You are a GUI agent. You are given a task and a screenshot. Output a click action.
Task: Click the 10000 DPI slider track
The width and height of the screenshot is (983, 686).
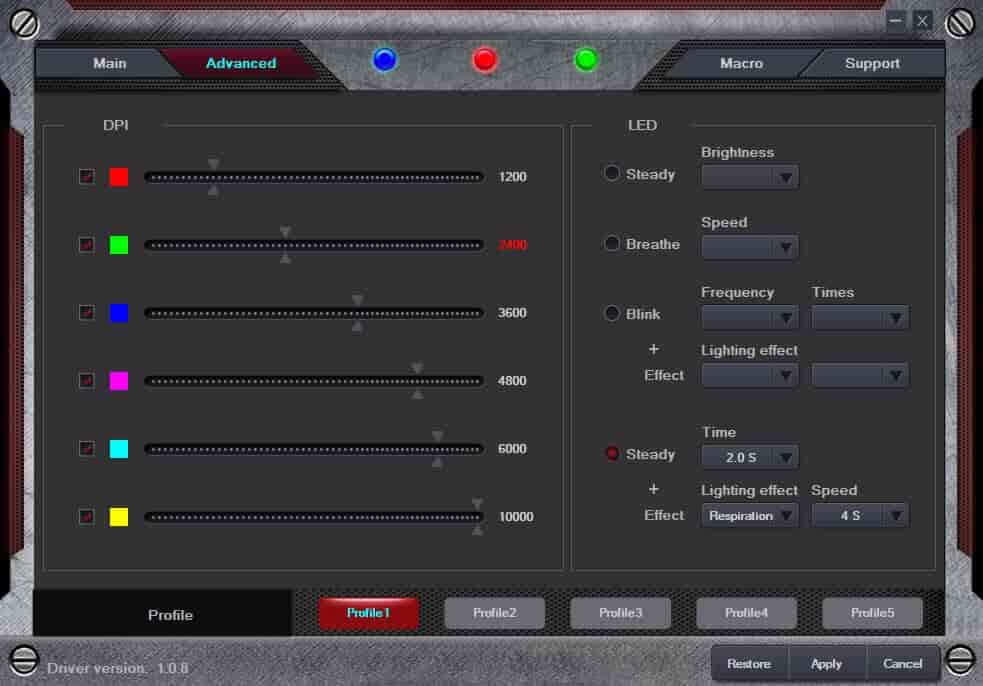coord(314,517)
